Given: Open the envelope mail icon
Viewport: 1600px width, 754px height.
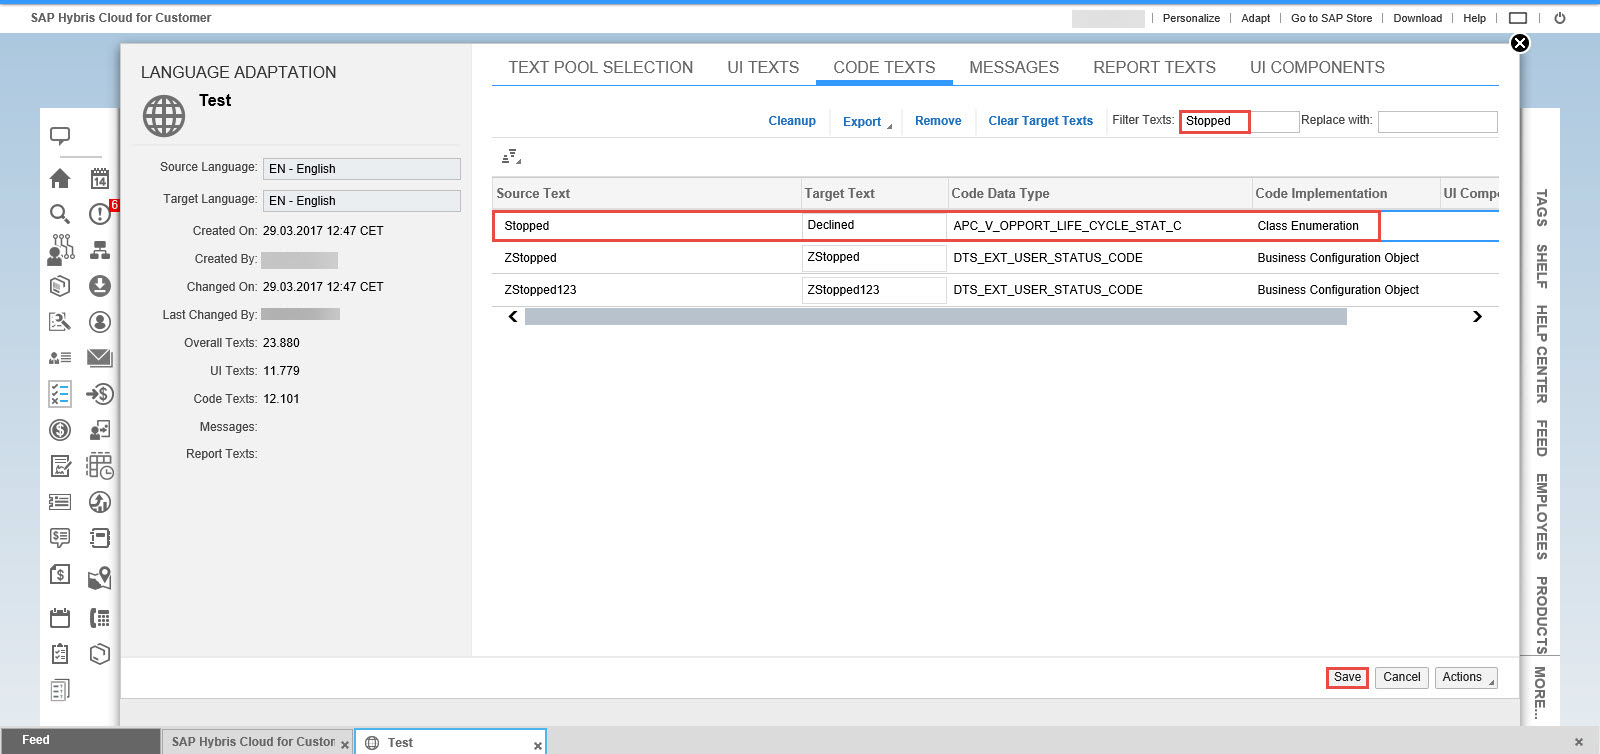Looking at the screenshot, I should pyautogui.click(x=100, y=358).
